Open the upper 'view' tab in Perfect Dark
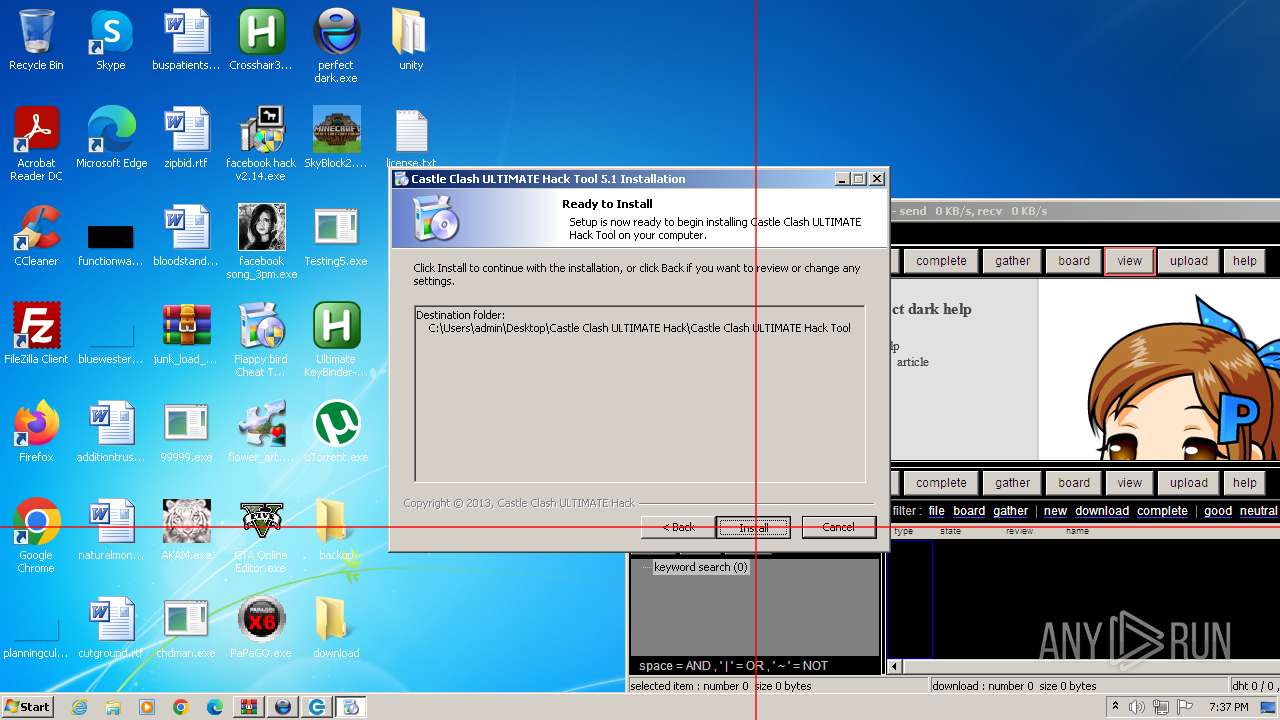The height and width of the screenshot is (720, 1280). coord(1130,261)
